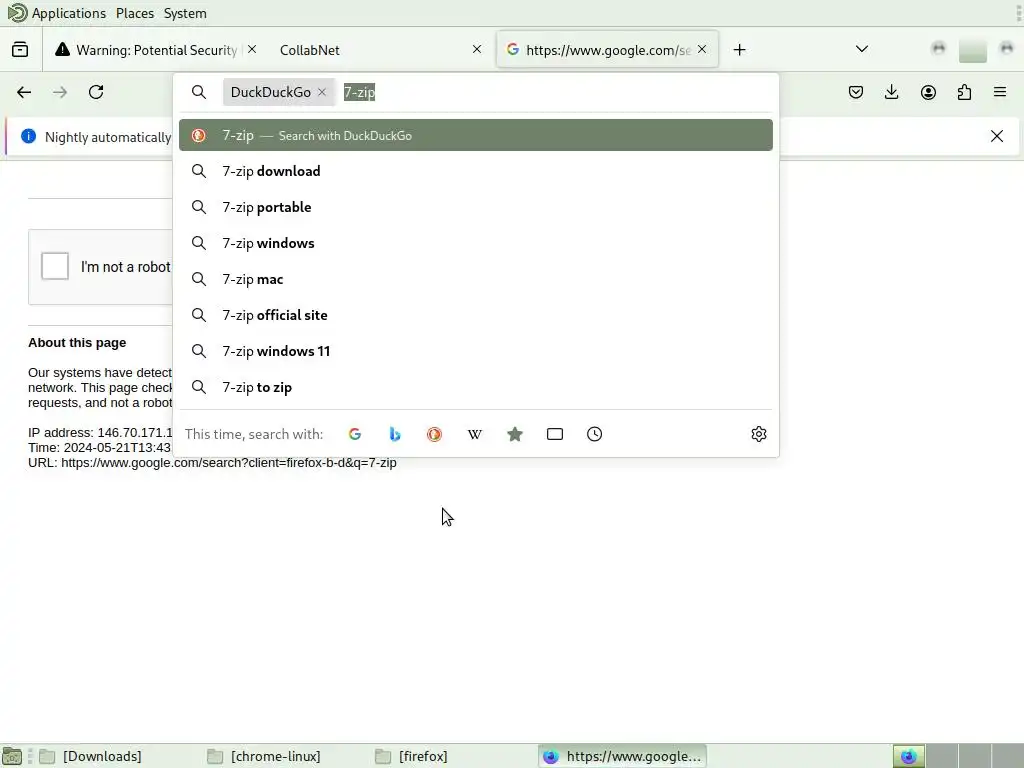This screenshot has height=768, width=1024.
Task: Search this time with Wikipedia
Action: point(475,434)
